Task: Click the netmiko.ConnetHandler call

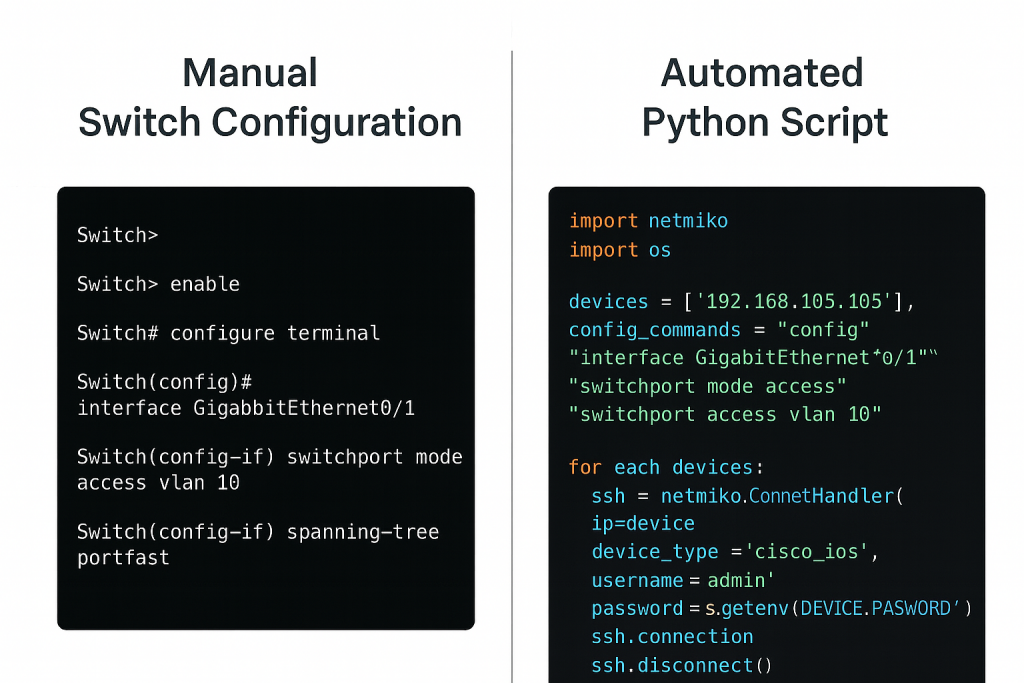Action: coord(747,495)
